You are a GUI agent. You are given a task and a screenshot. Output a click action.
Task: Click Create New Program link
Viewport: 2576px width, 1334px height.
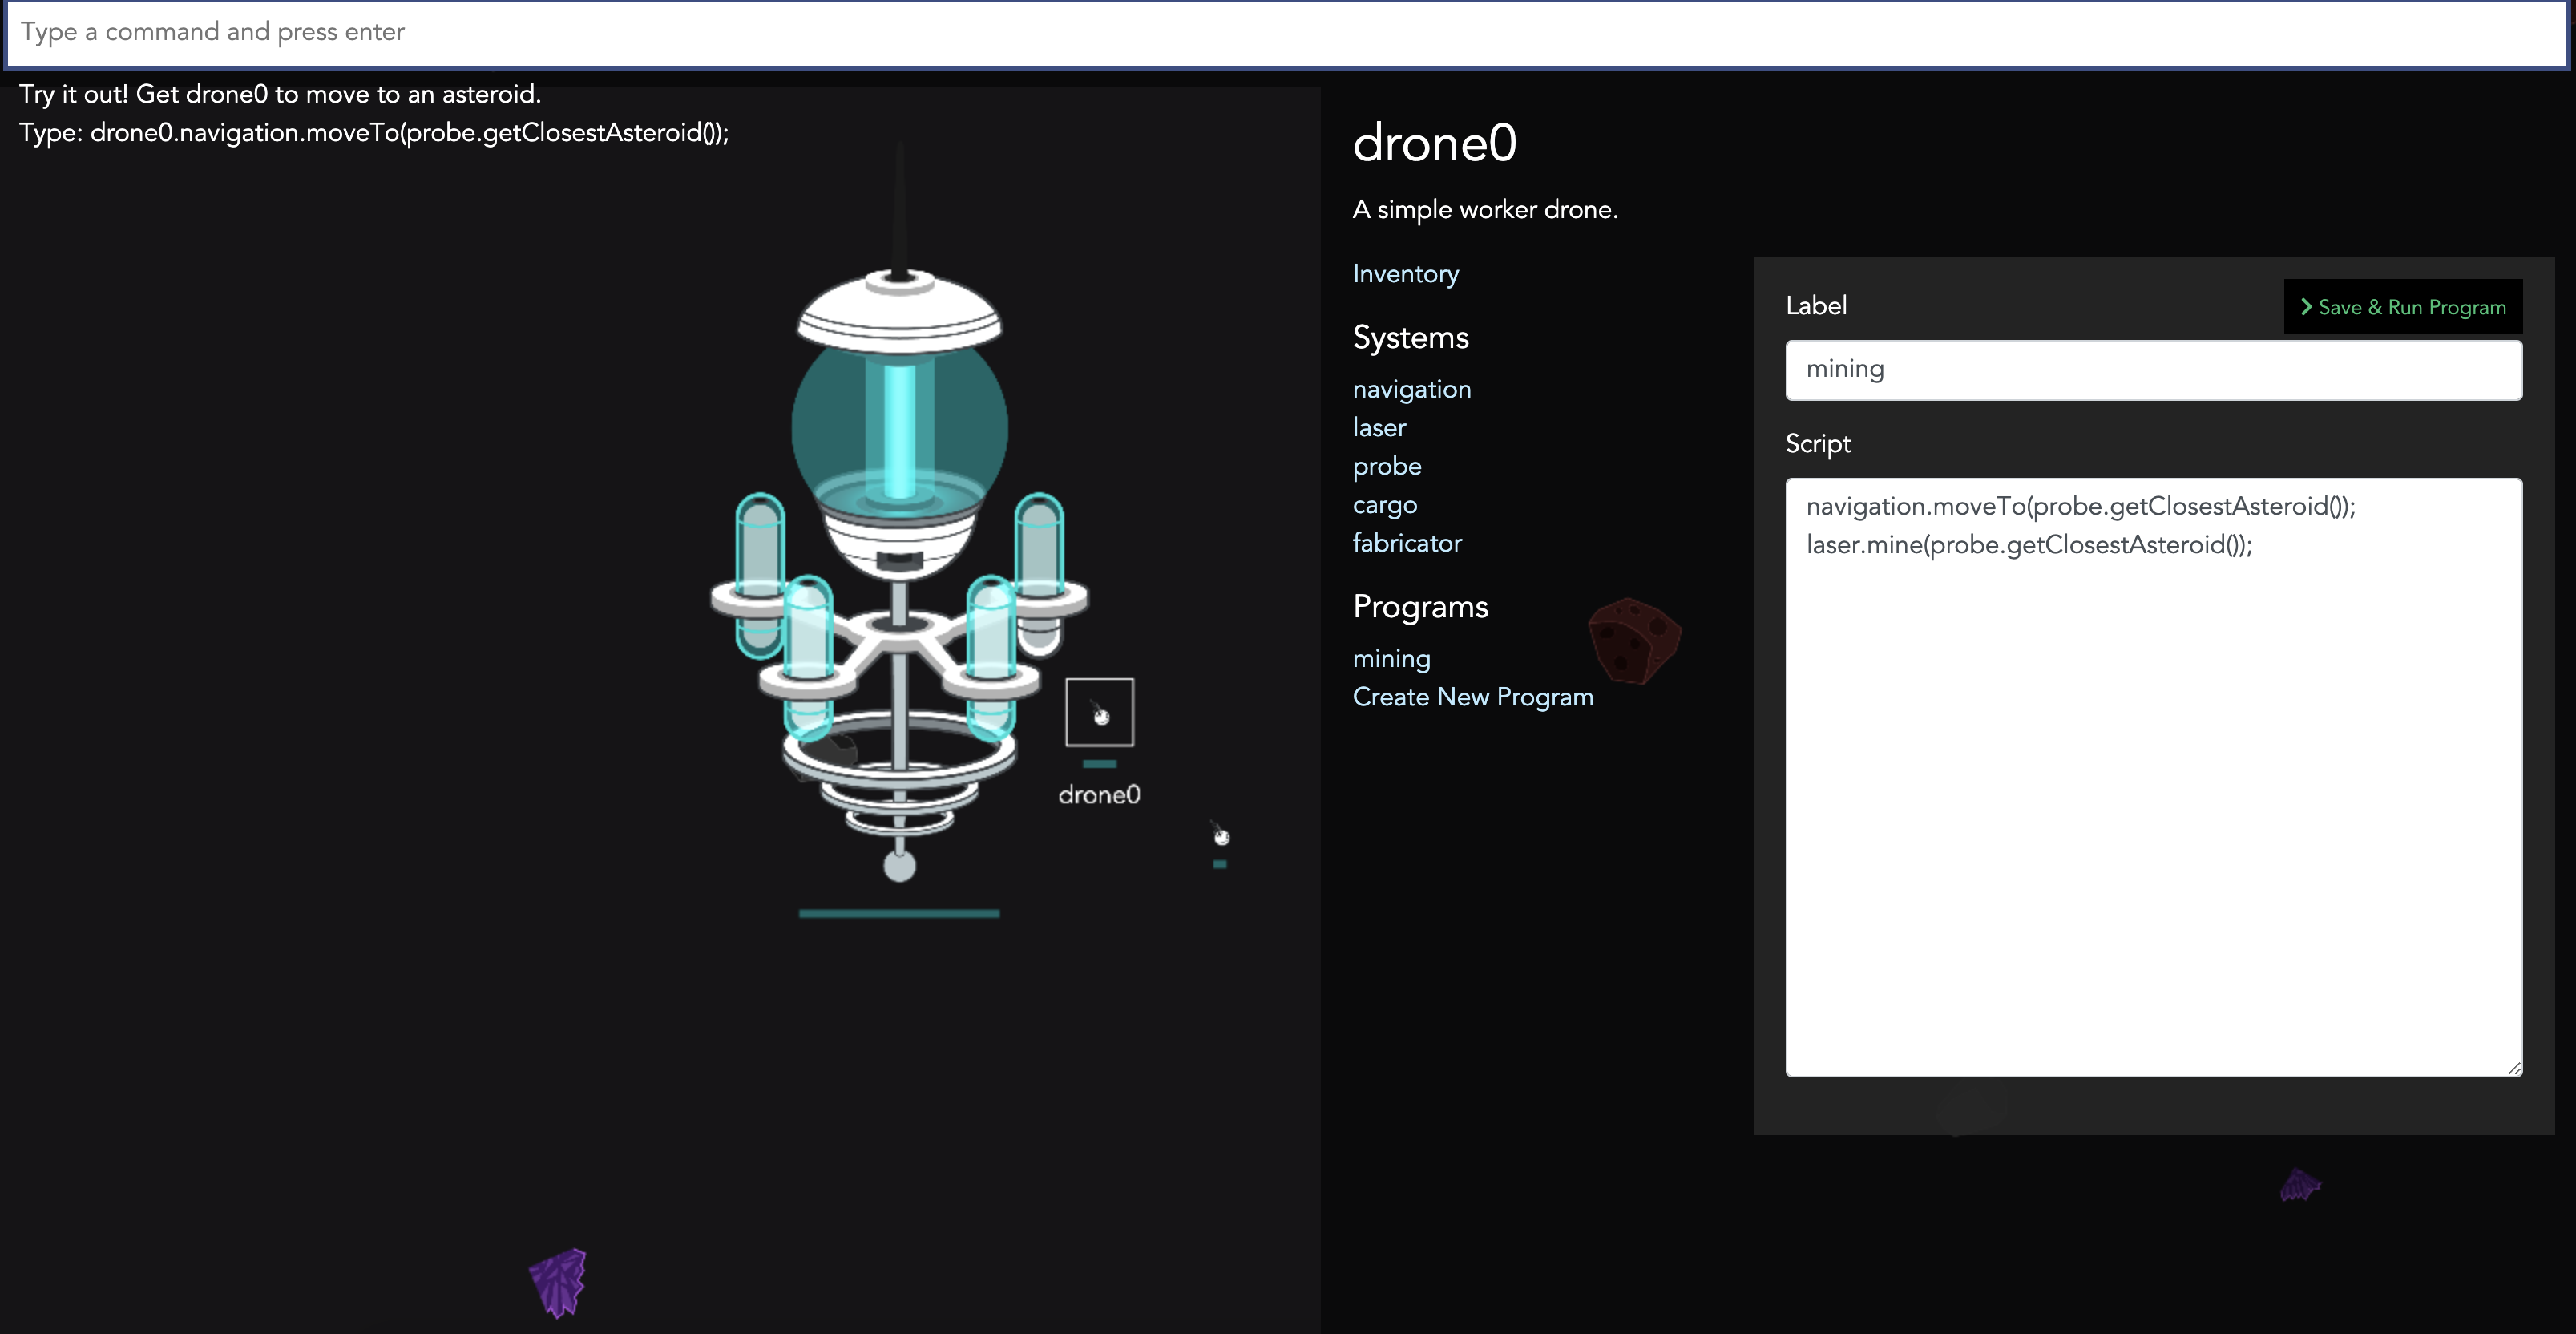point(1472,697)
